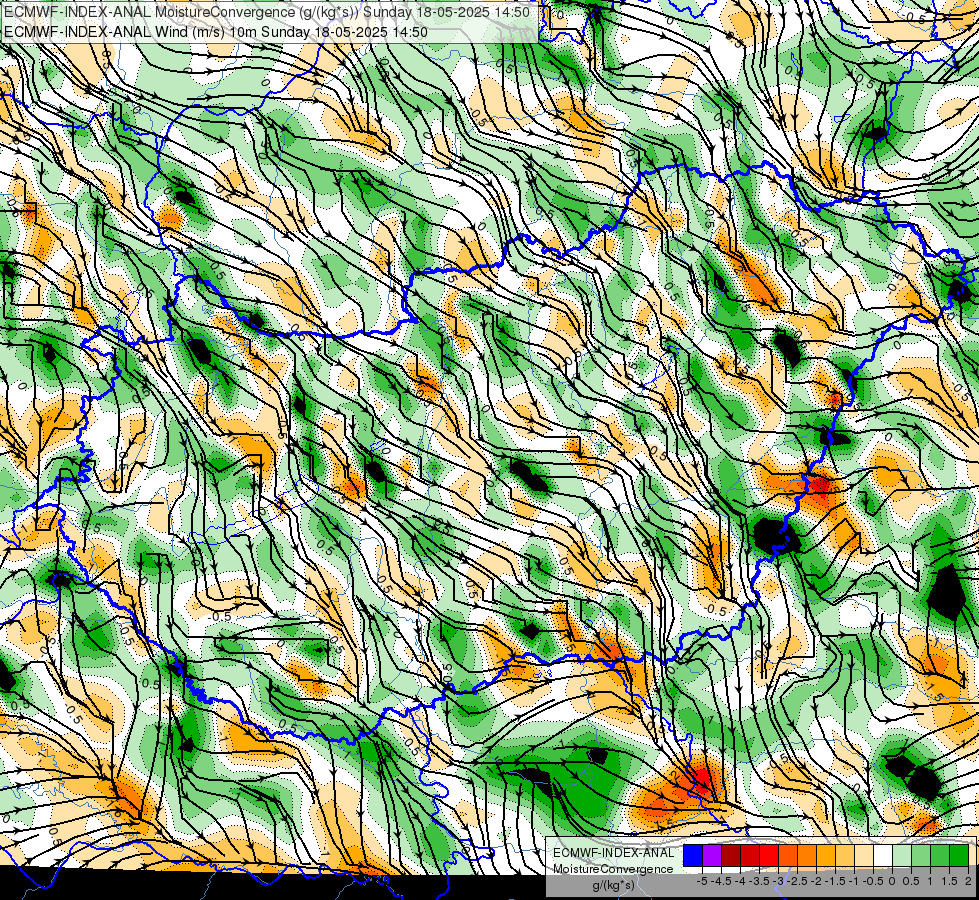Click the Wind (m/s) 10m title line
The width and height of the screenshot is (979, 900).
(x=216, y=31)
